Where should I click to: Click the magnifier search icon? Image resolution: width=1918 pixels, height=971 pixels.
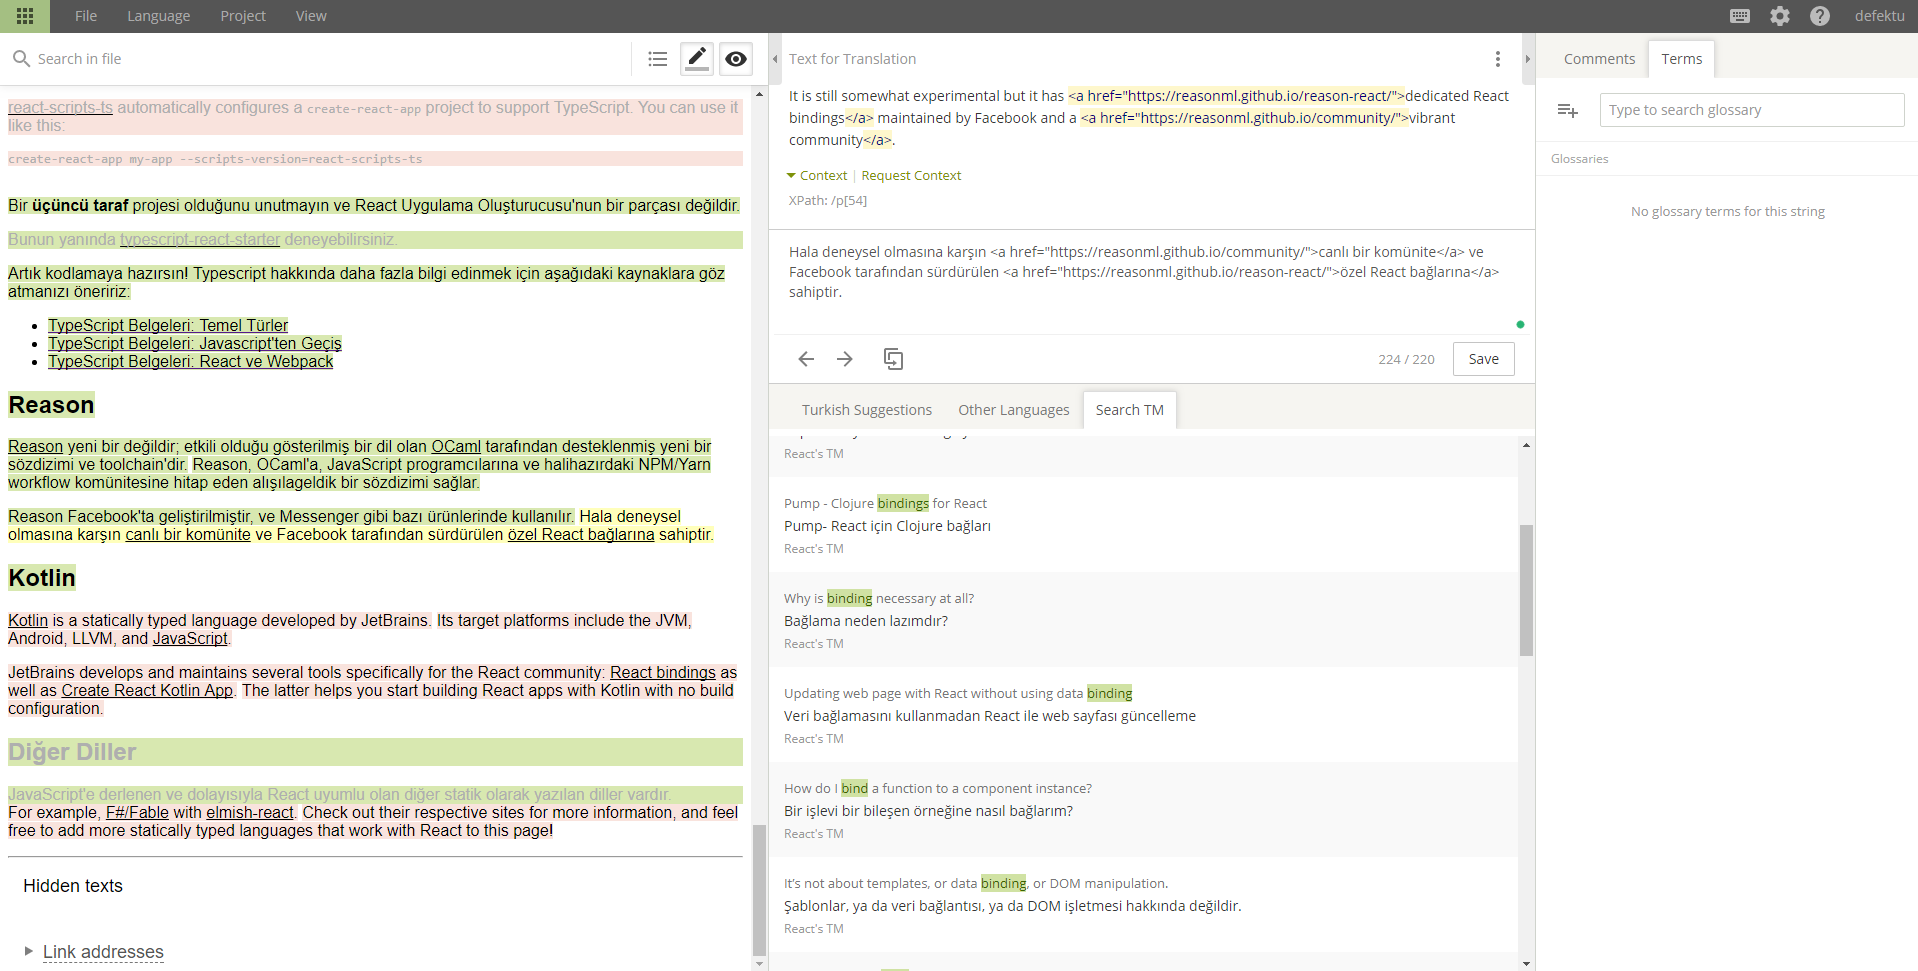point(21,59)
